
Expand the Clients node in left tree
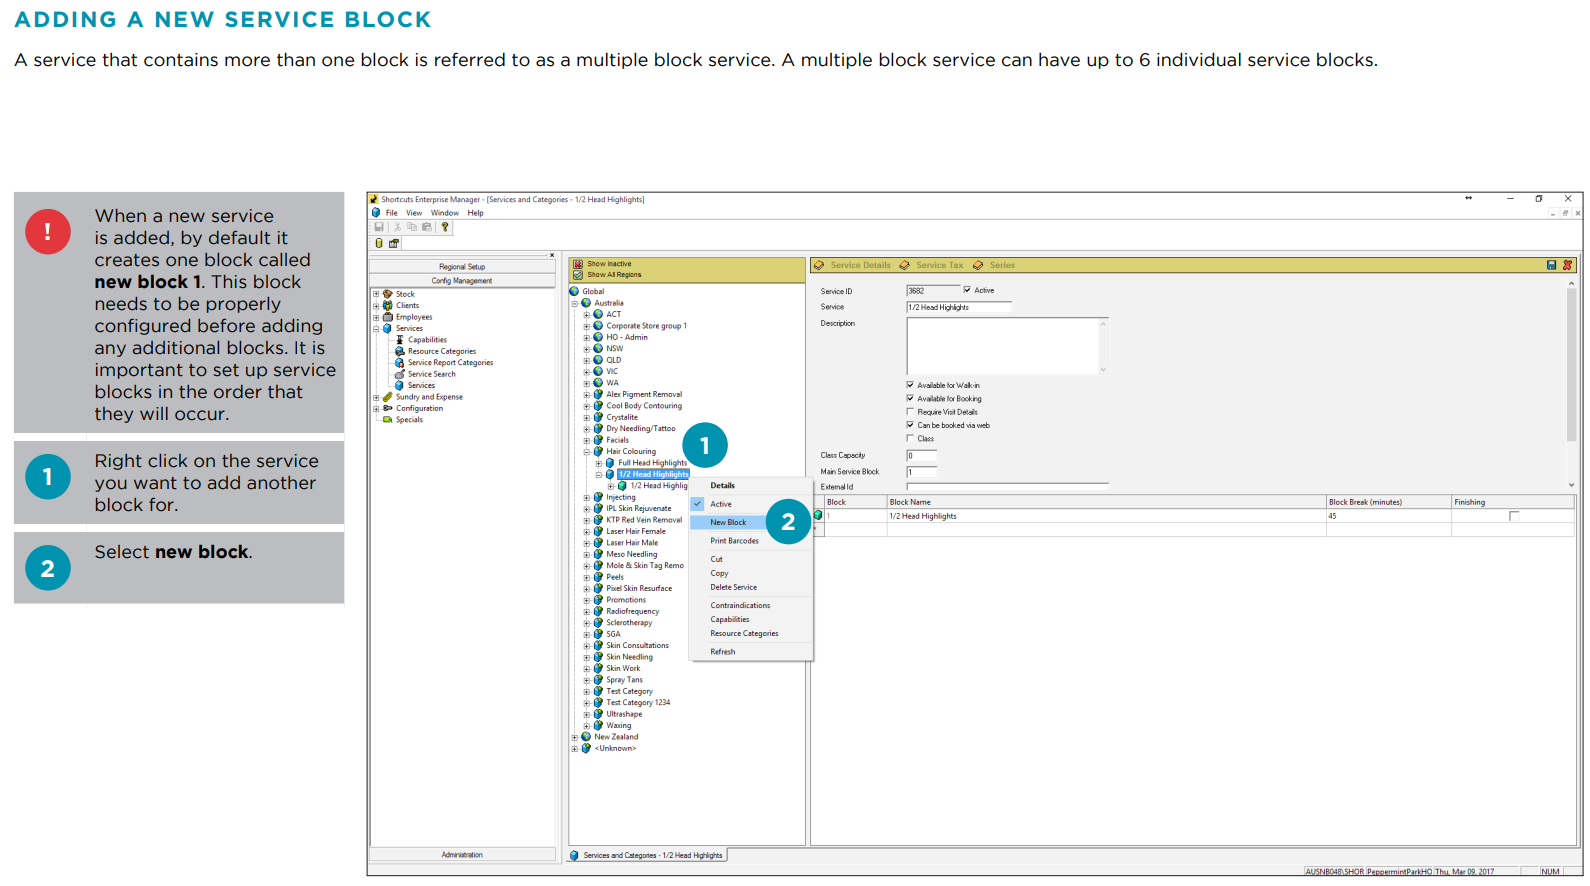pyautogui.click(x=376, y=305)
